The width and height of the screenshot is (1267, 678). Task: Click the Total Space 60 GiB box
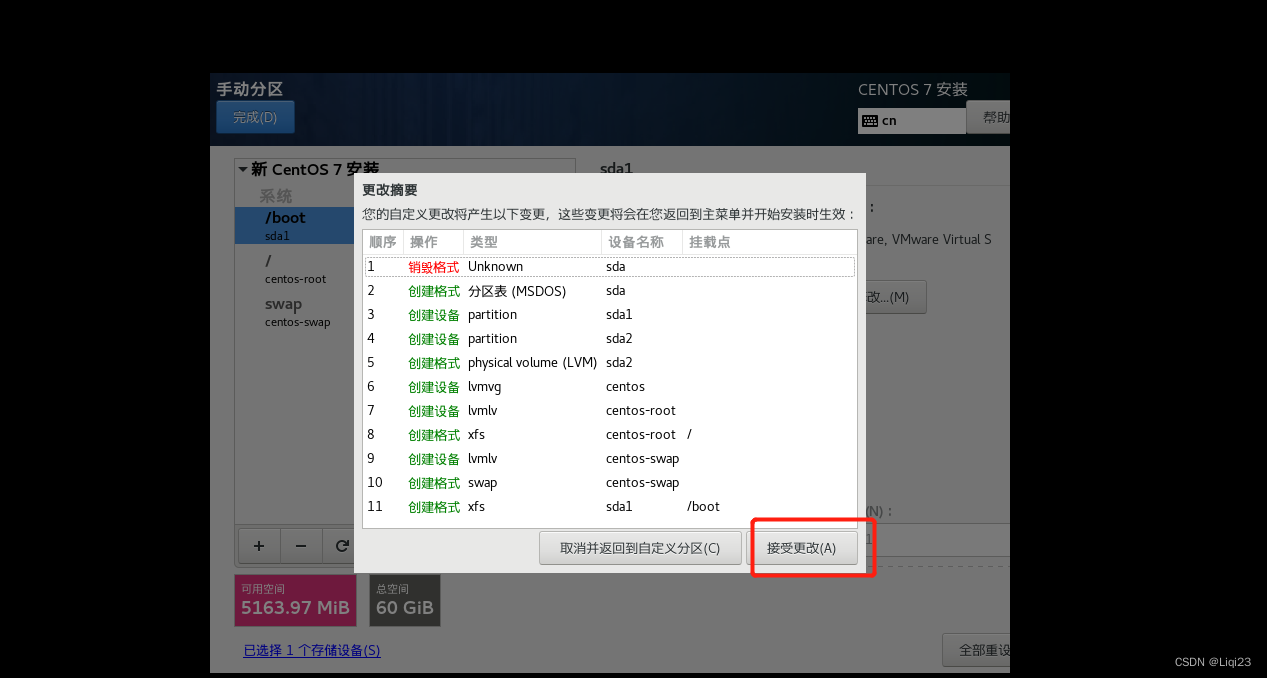(x=405, y=600)
